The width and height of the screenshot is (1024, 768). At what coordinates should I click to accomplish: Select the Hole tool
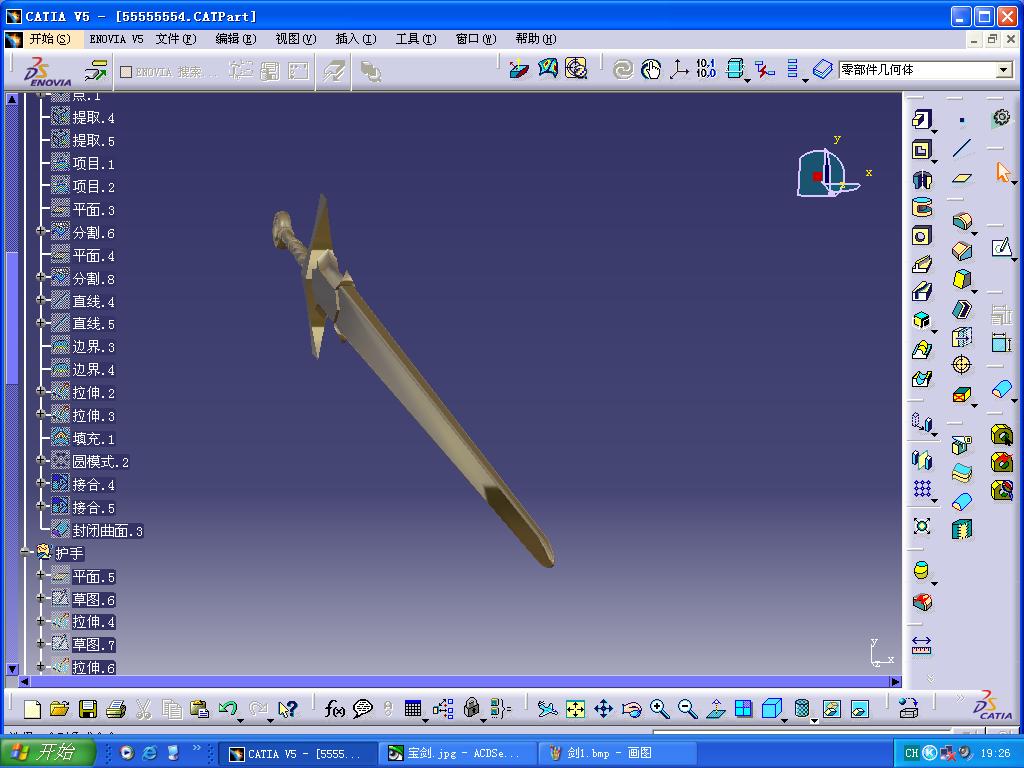point(921,236)
